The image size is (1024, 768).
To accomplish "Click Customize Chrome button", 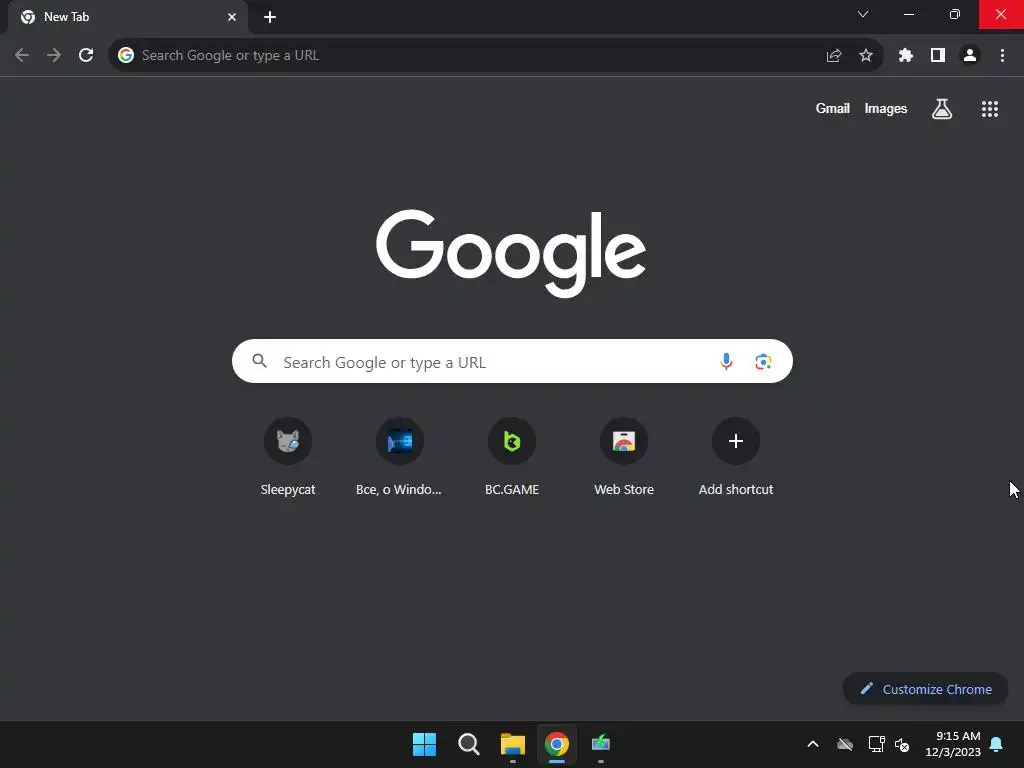I will tap(925, 689).
